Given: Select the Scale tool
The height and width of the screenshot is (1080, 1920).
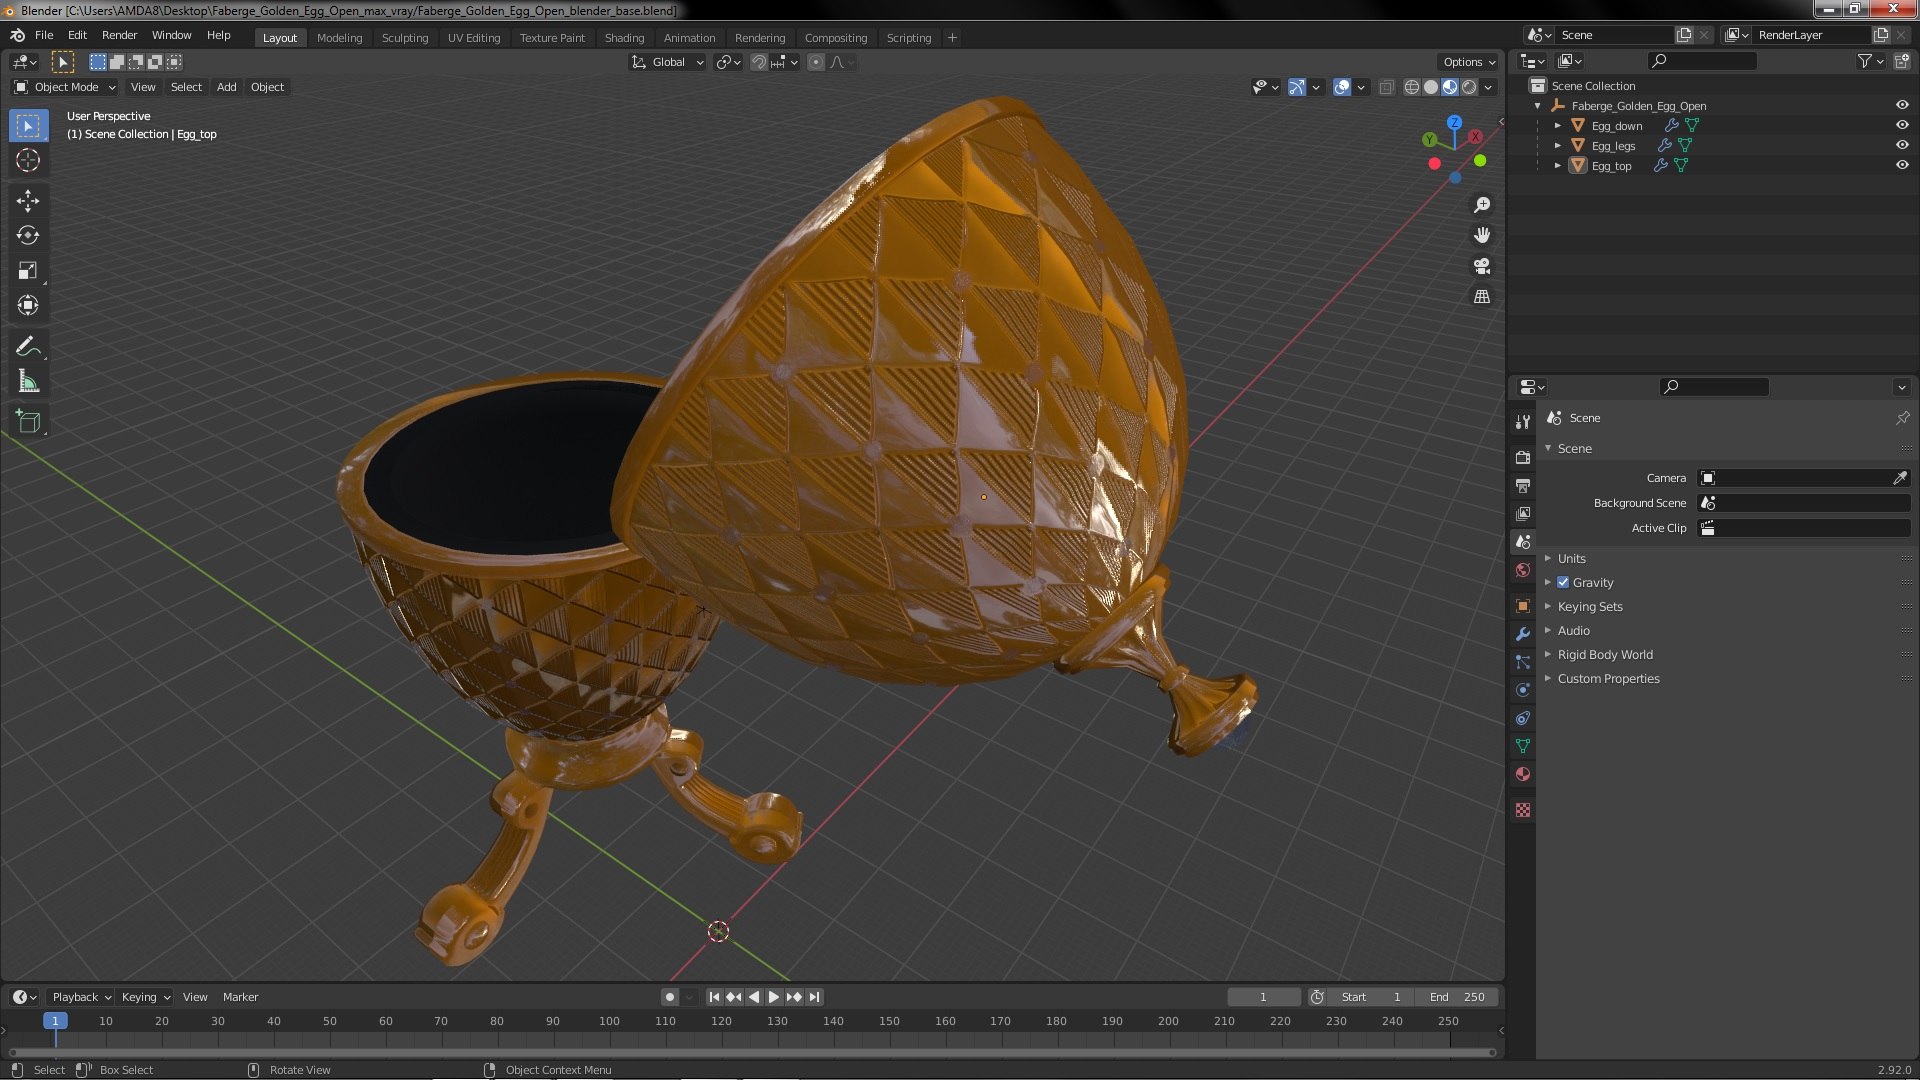Looking at the screenshot, I should 28,270.
